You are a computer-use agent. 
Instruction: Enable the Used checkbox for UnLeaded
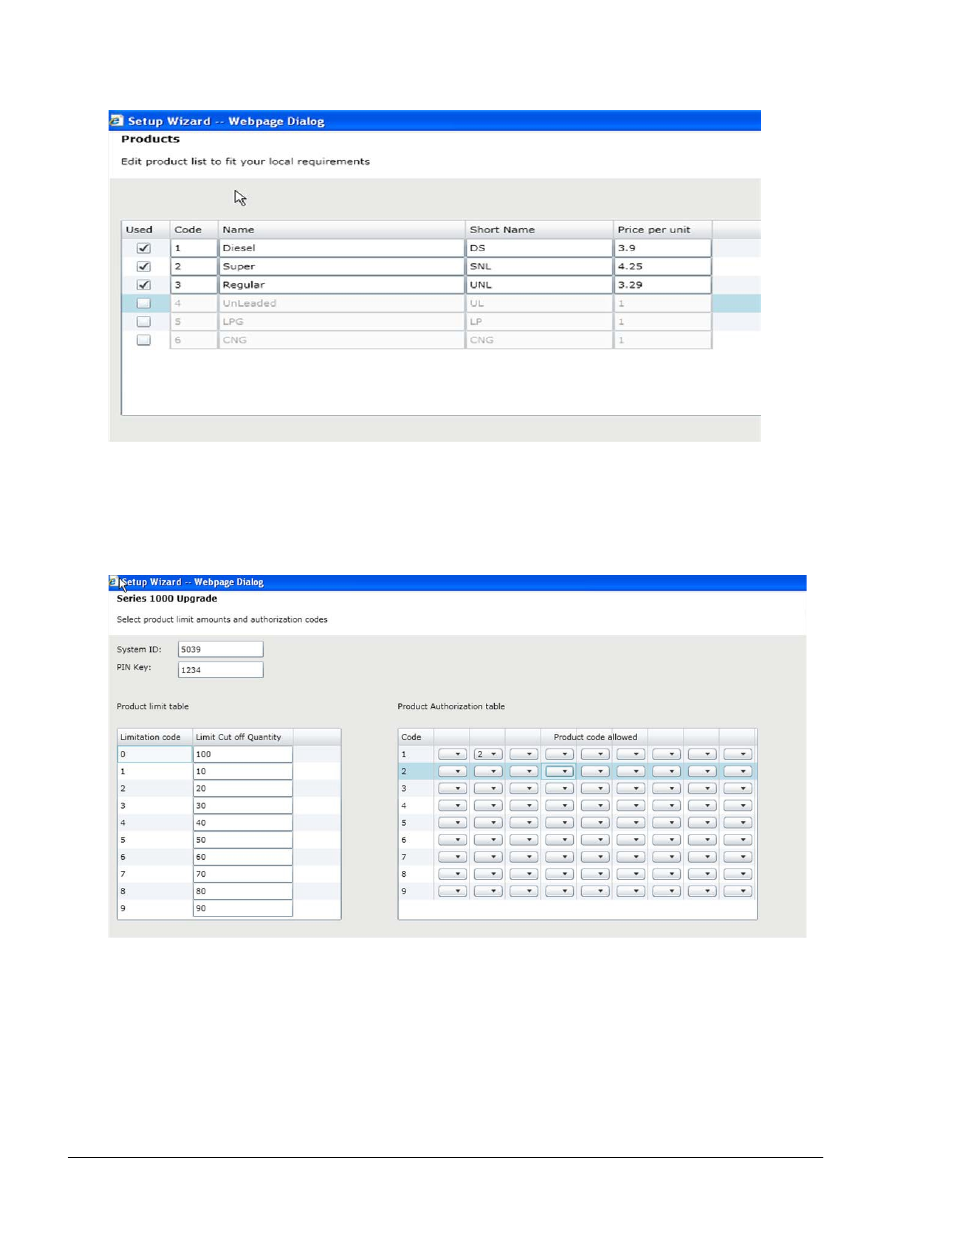click(144, 303)
